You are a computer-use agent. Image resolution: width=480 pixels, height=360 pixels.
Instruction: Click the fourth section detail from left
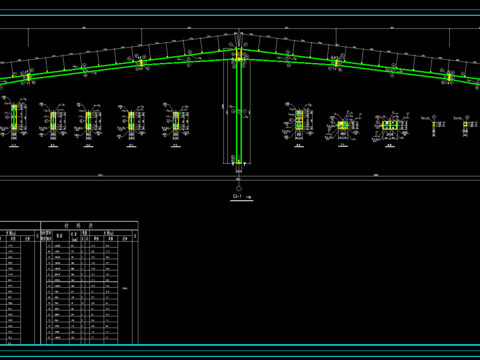click(131, 120)
